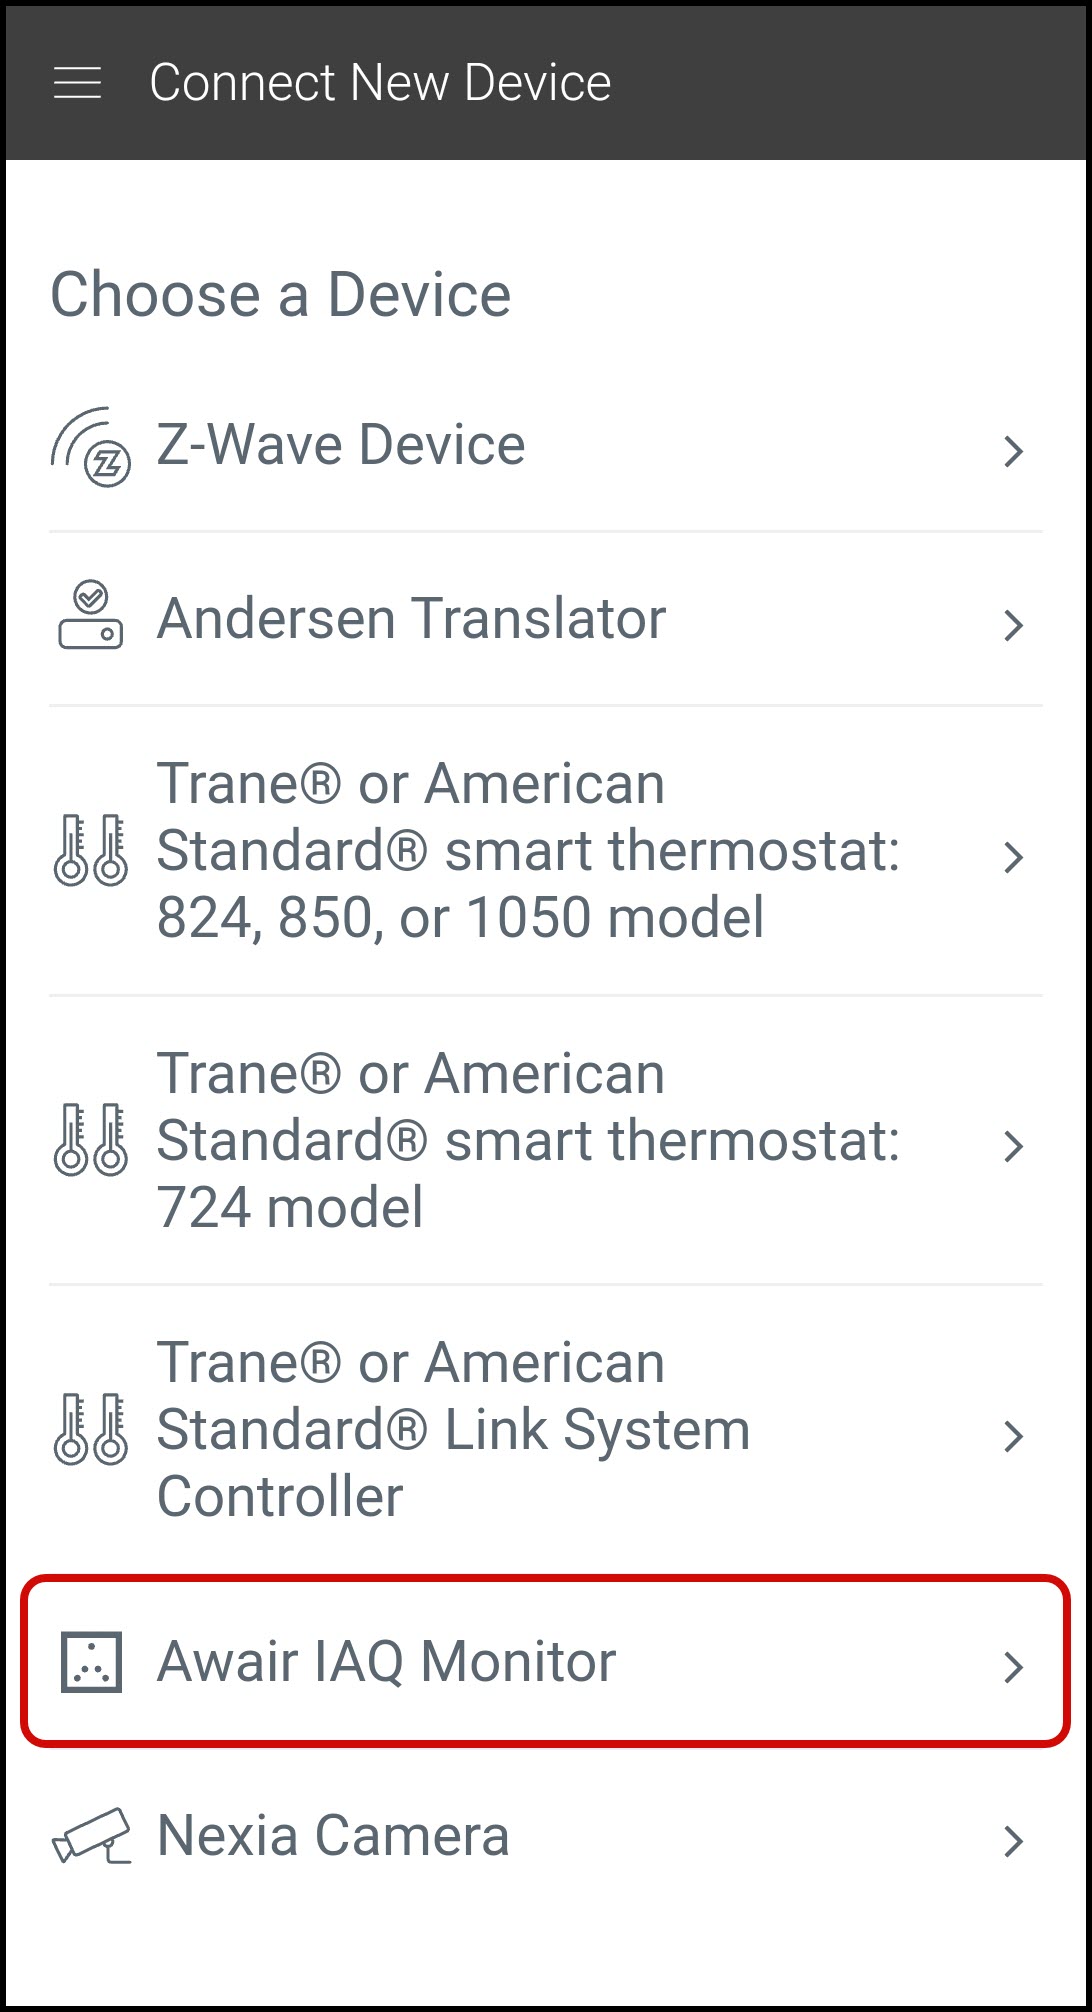
Task: Select Z-Wave Device from the list
Action: [x=341, y=445]
